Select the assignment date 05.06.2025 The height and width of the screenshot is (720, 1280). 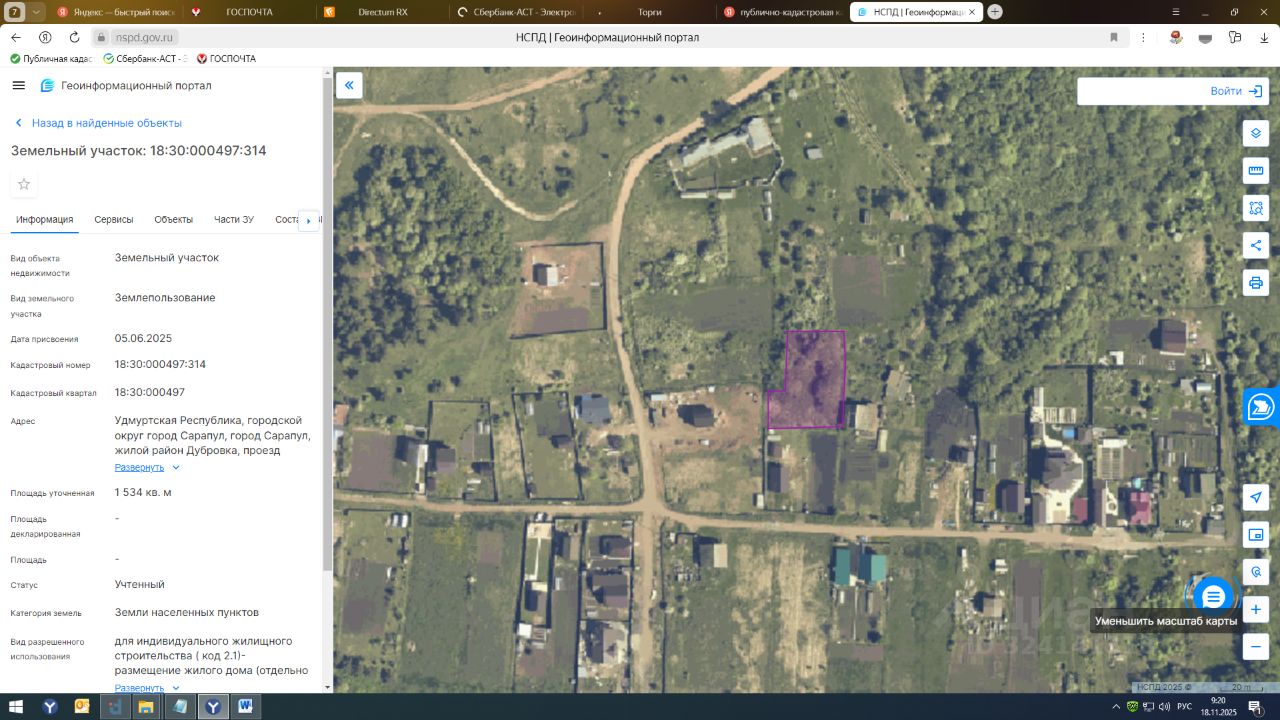tap(143, 338)
